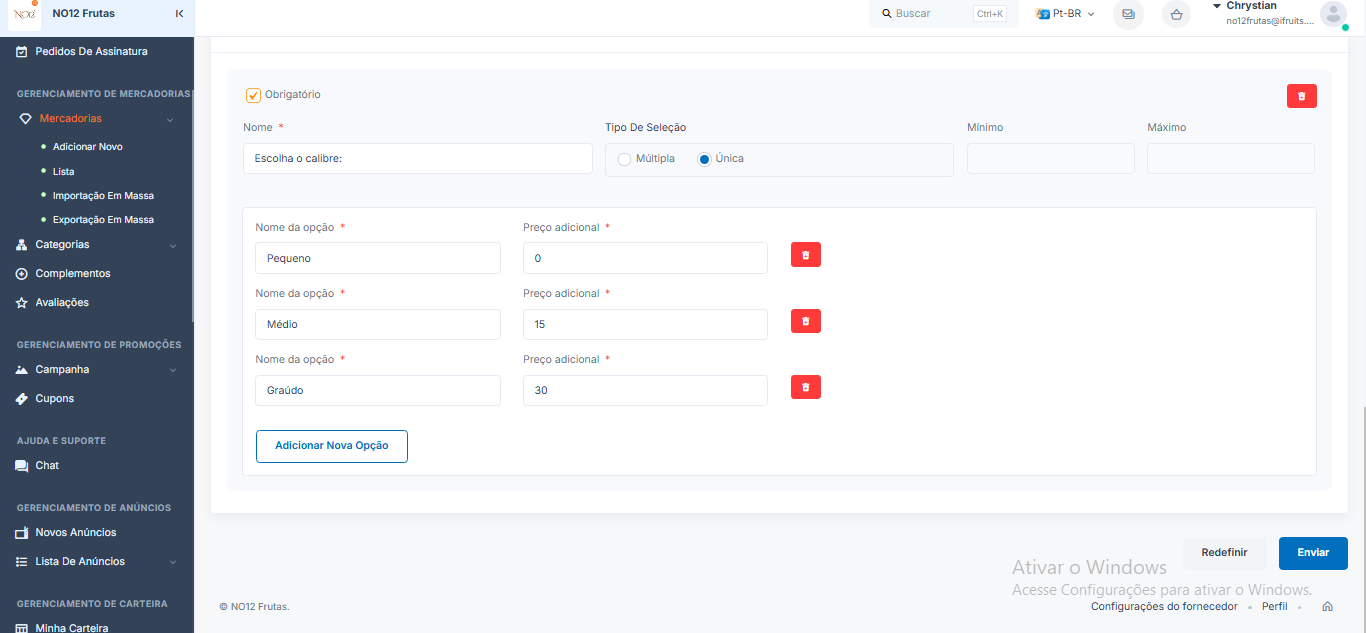Click Adicionar Nova Opção button
The image size is (1366, 633).
coord(332,446)
